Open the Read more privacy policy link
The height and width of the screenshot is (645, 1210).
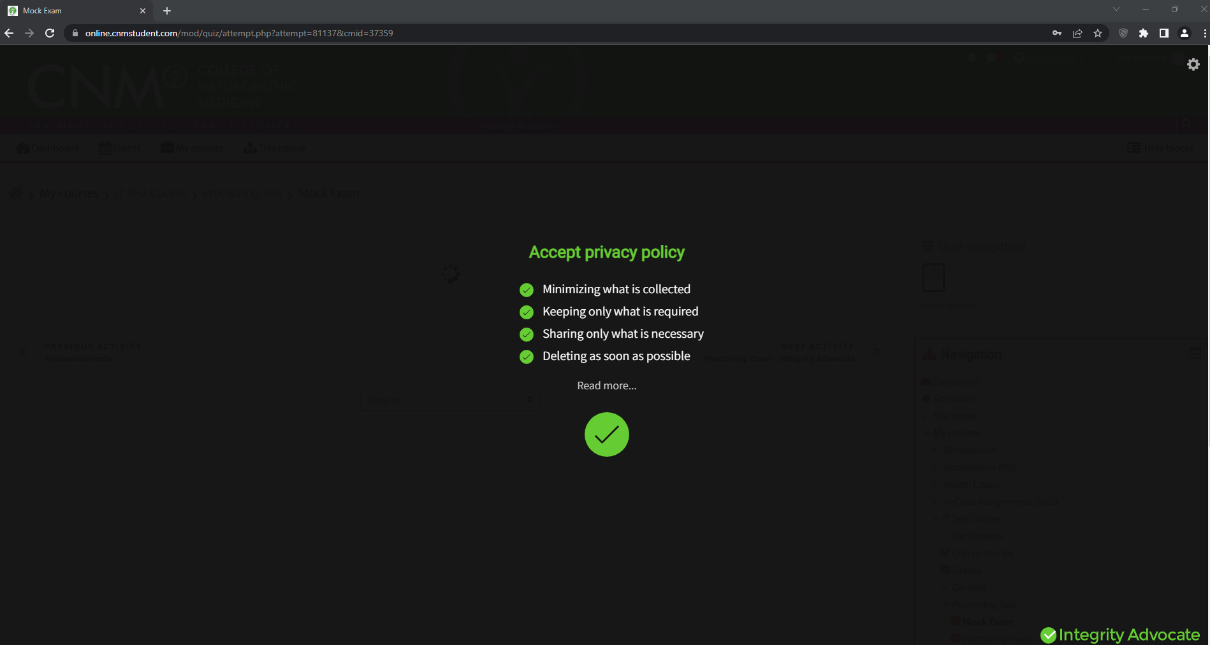click(606, 385)
